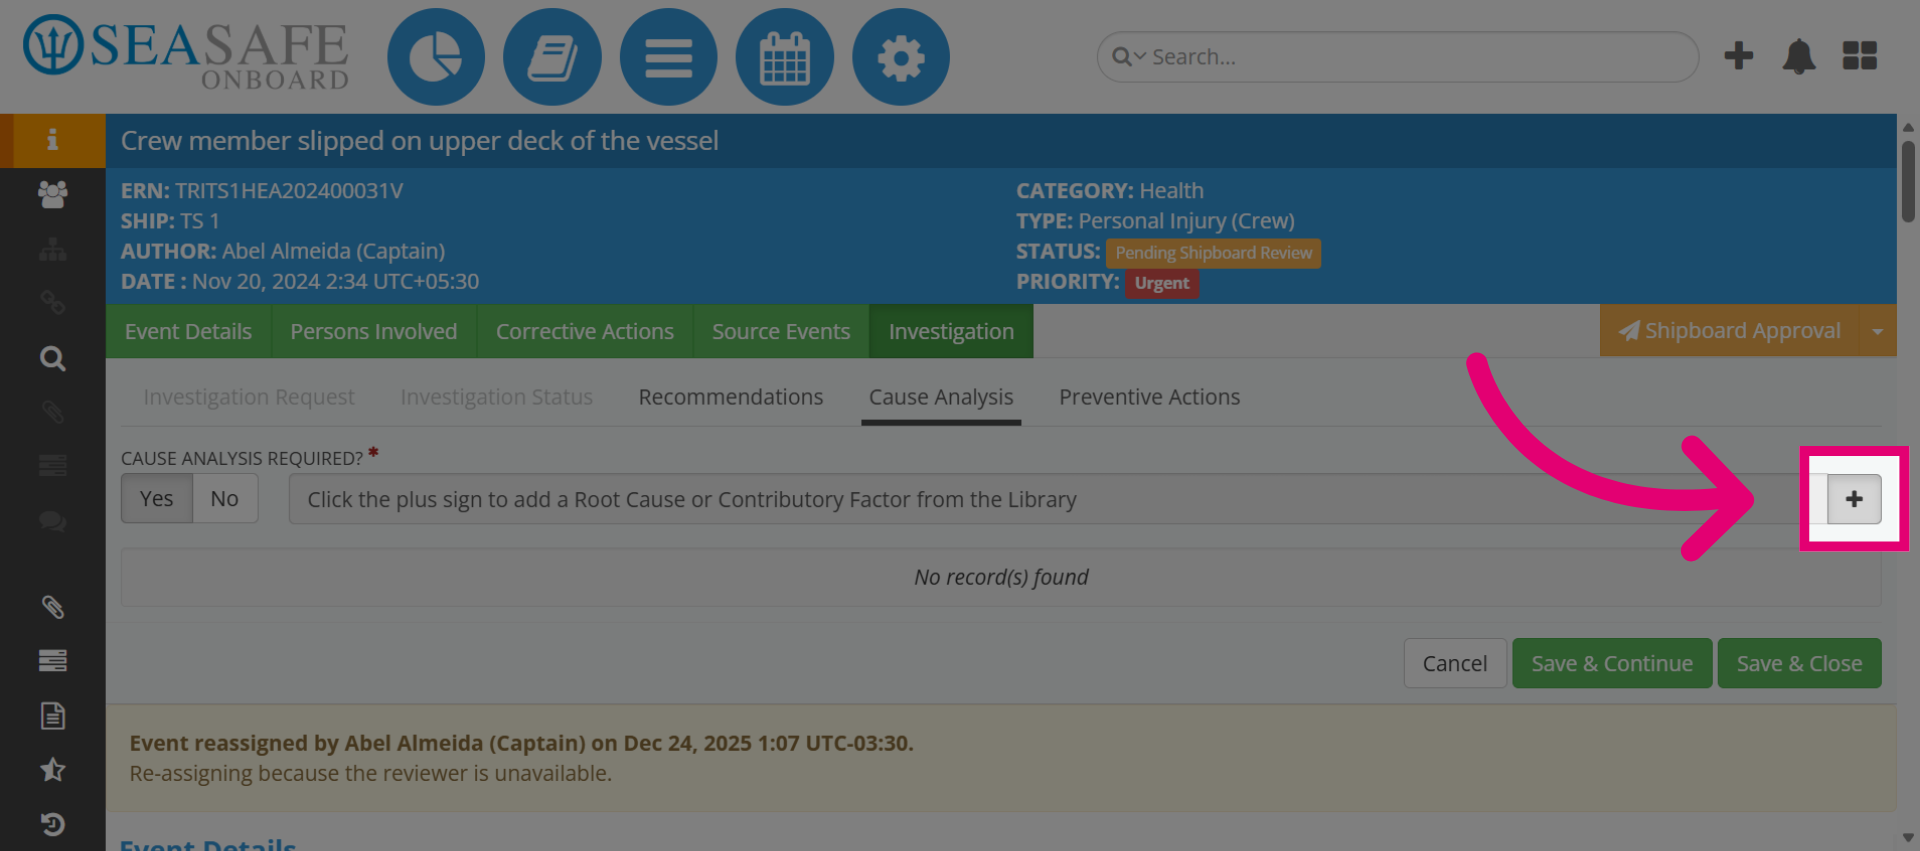Viewport: 1920px width, 851px height.
Task: Set Cause Analysis Required to Yes
Action: coord(156,498)
